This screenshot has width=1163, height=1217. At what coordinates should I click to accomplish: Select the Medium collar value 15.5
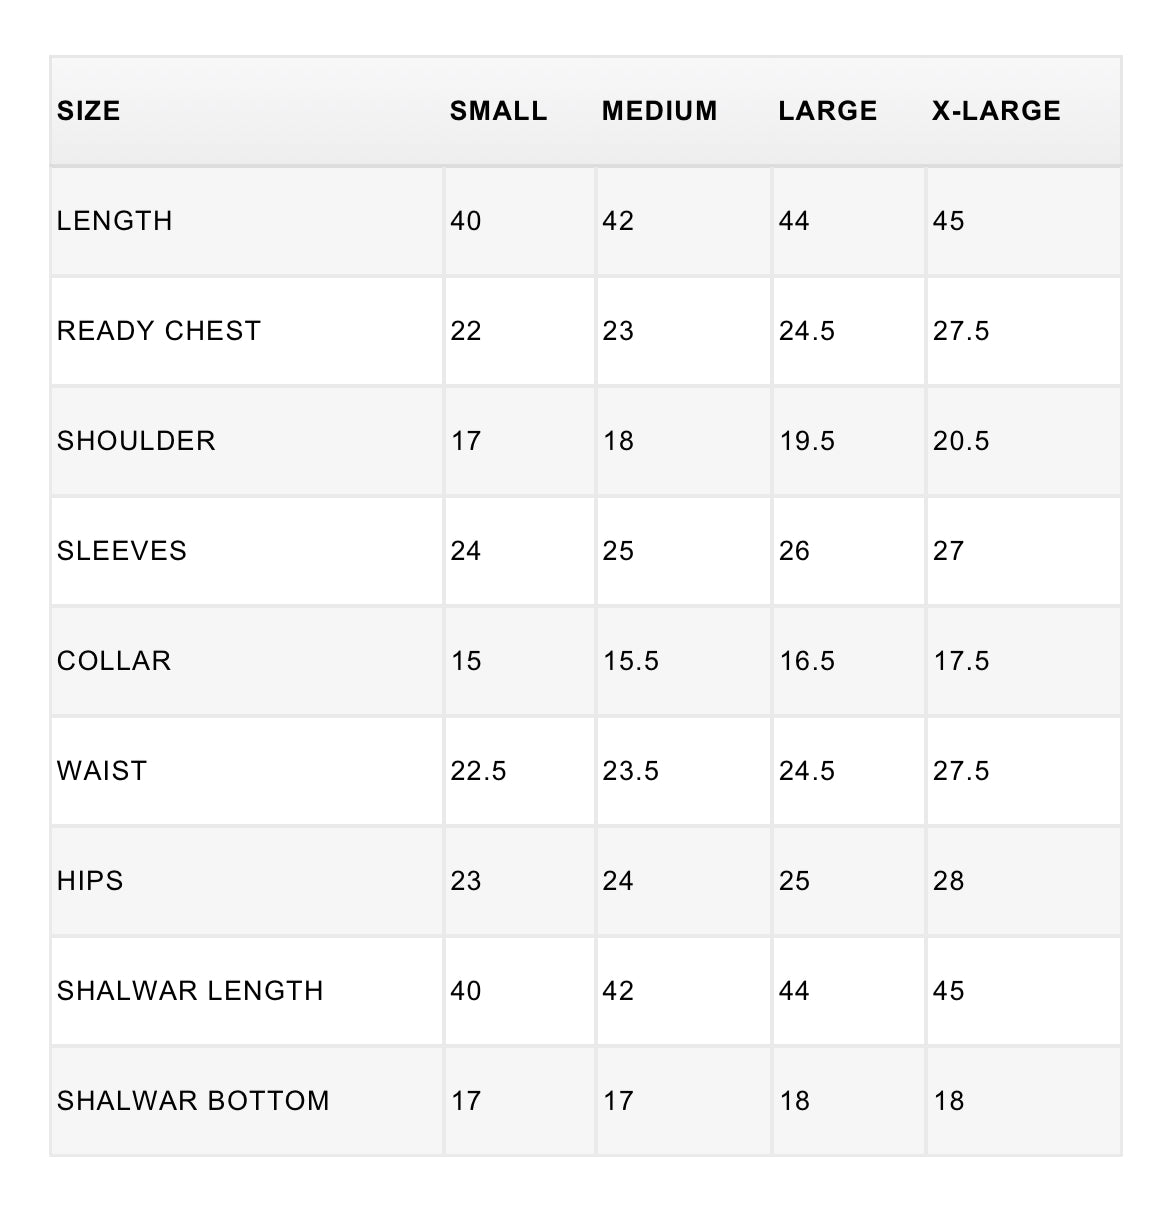(631, 661)
